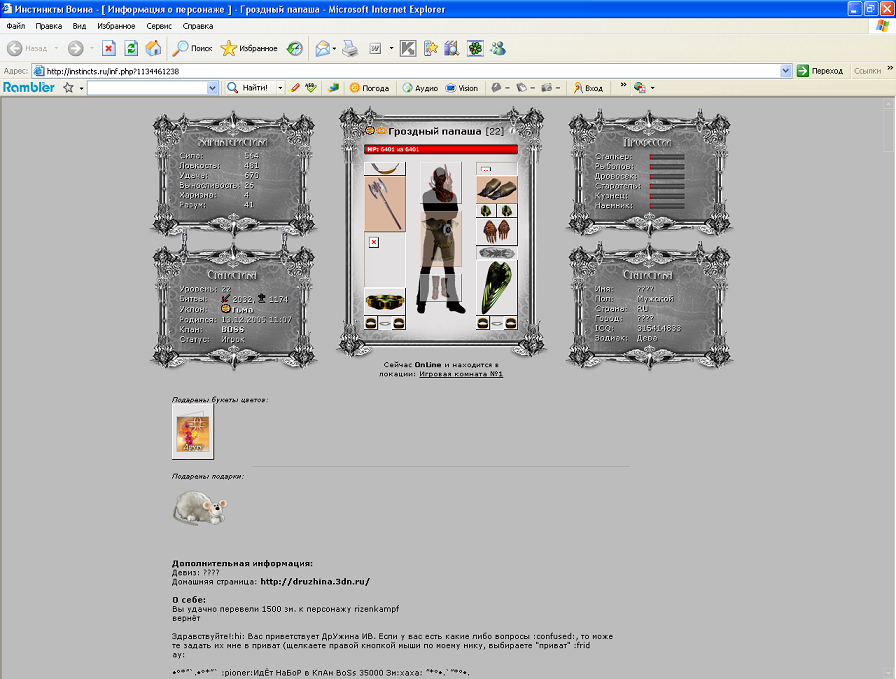Image resolution: width=896 pixels, height=679 pixels.
Task: Show the browsing History pane
Action: pyautogui.click(x=295, y=49)
